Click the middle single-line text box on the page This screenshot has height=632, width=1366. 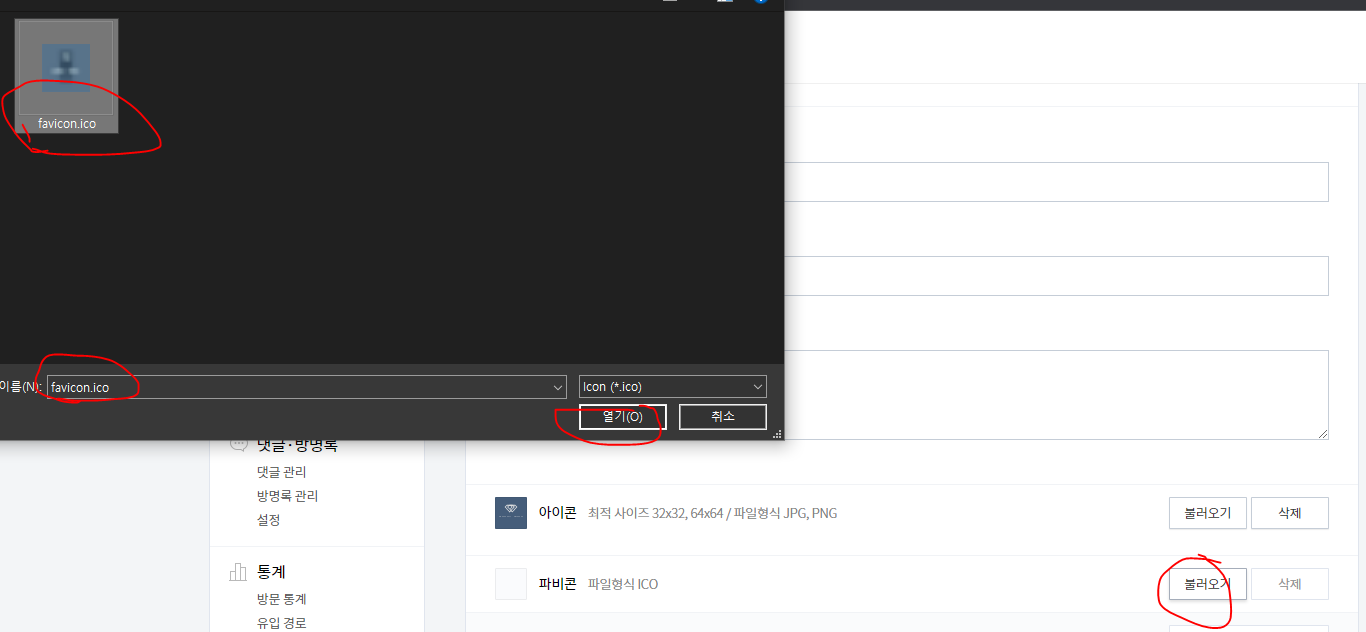(x=1056, y=276)
